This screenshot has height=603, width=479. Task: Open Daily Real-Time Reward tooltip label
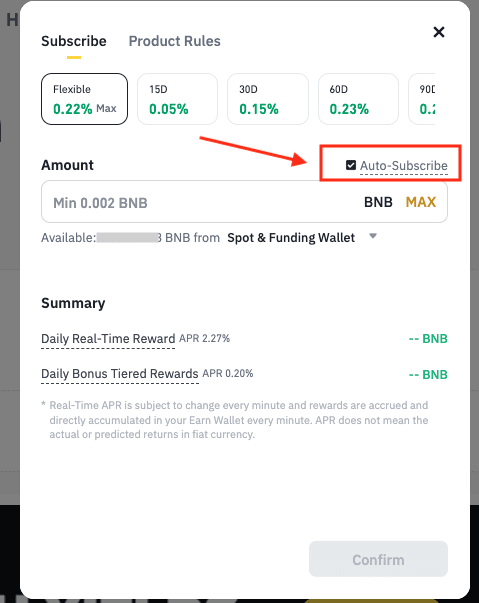[108, 339]
